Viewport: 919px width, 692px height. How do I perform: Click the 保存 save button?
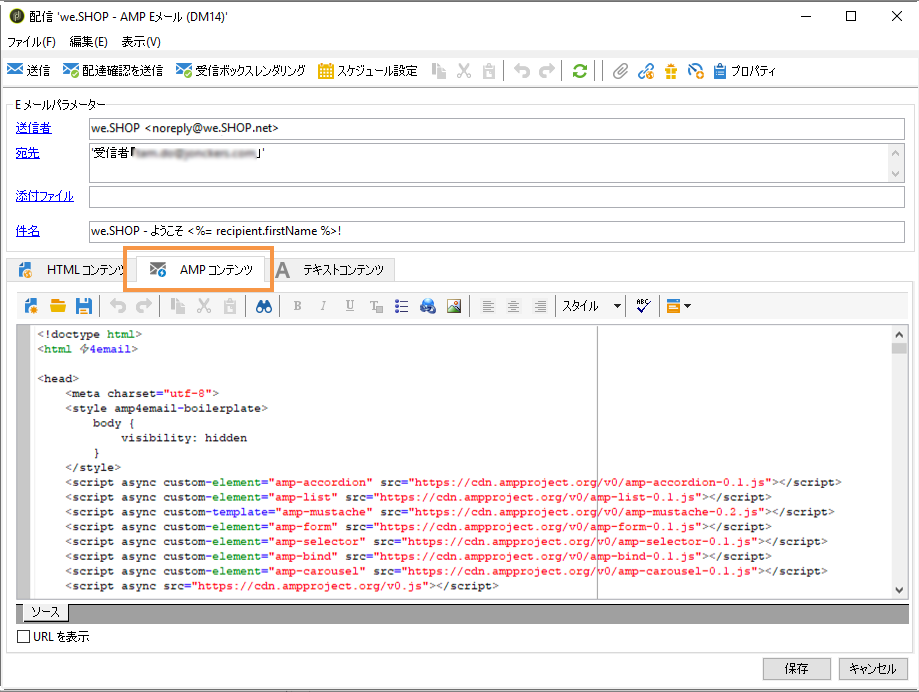[797, 669]
